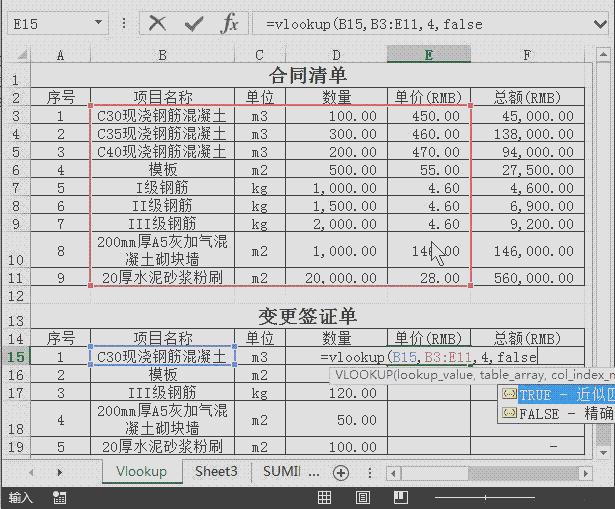Select column F header

click(528, 55)
